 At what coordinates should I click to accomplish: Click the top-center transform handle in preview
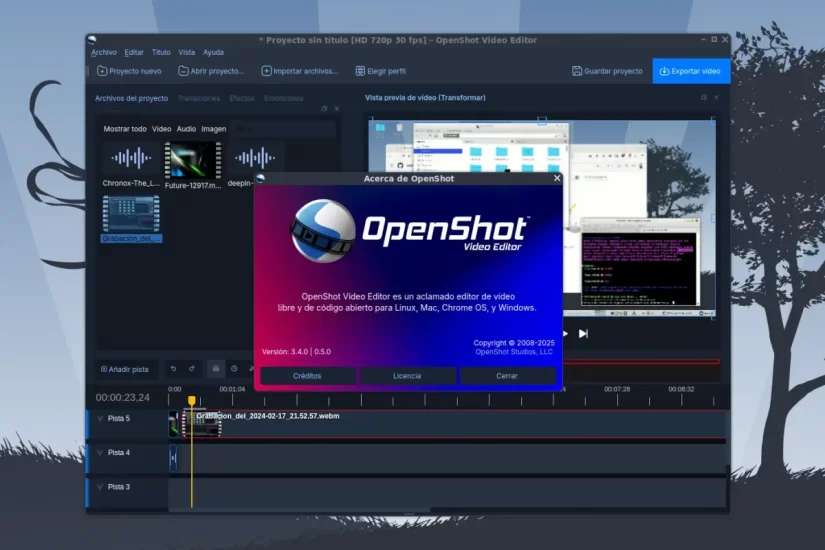[x=542, y=120]
